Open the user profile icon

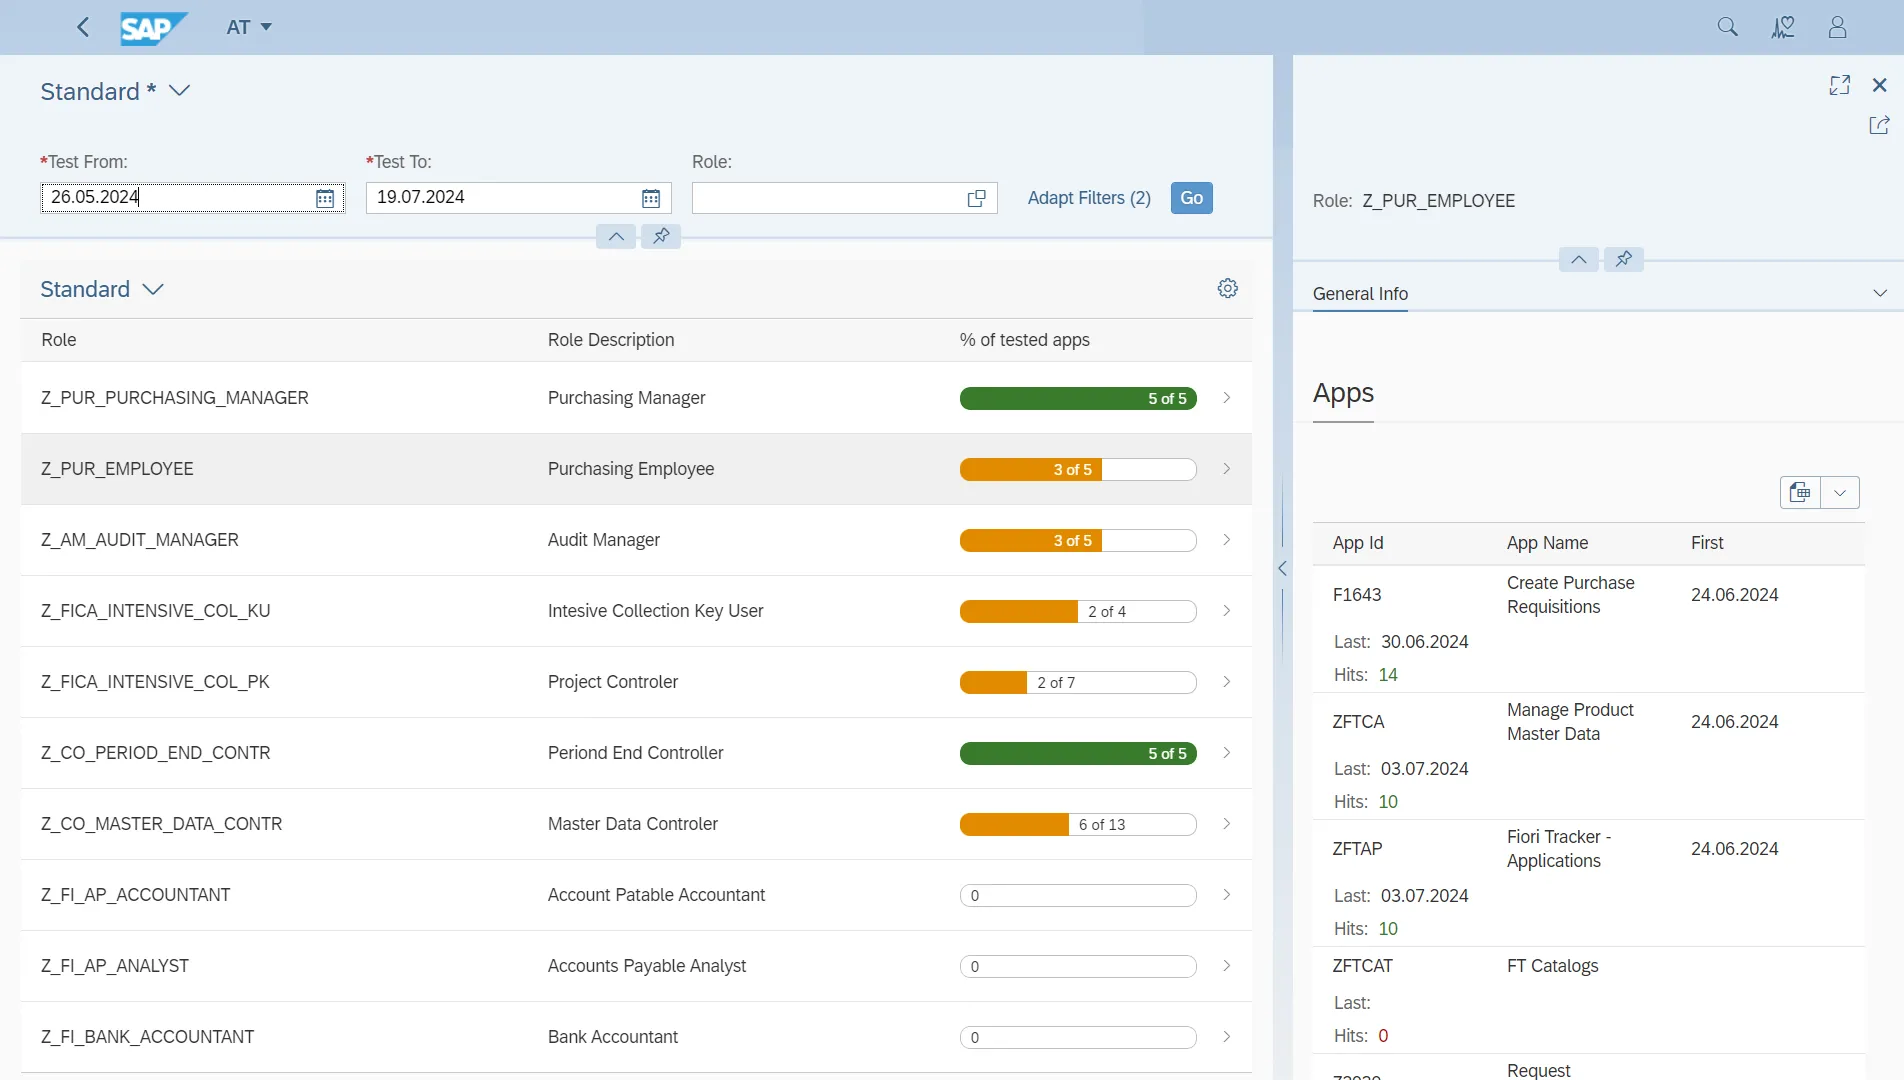[1837, 27]
